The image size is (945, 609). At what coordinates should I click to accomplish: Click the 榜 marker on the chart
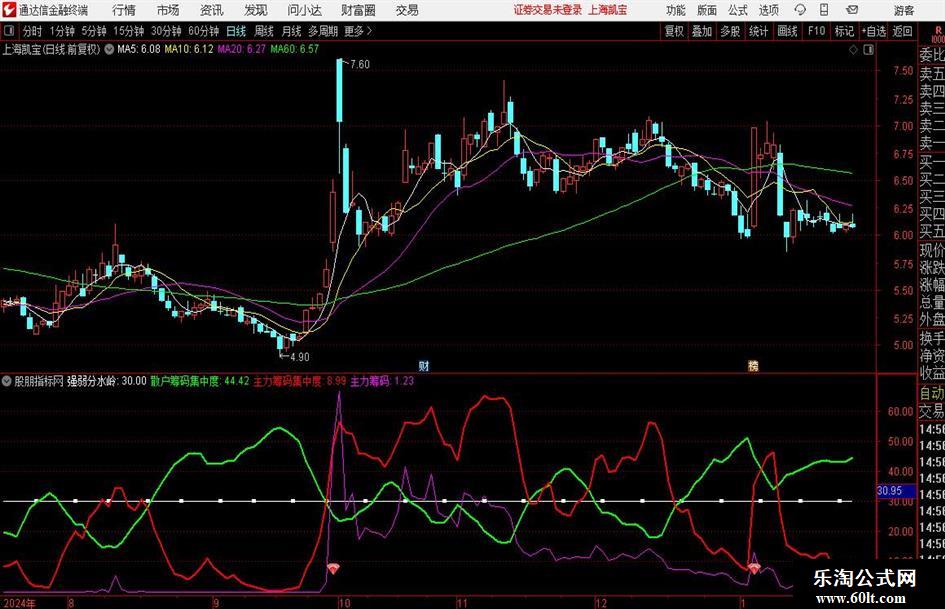pos(753,365)
